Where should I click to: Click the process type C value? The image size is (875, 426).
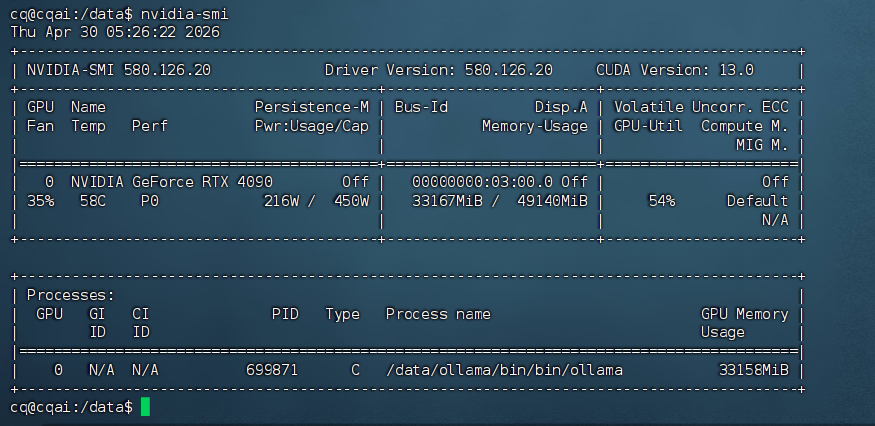355,370
